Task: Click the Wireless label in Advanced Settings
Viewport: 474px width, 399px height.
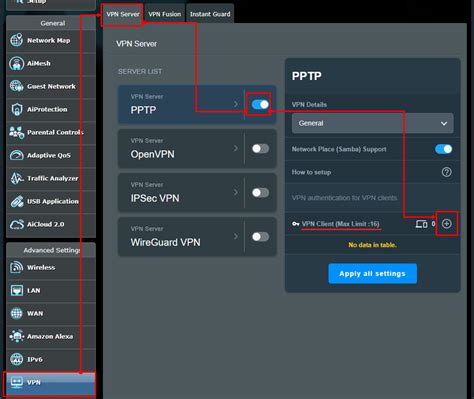Action: [x=41, y=267]
